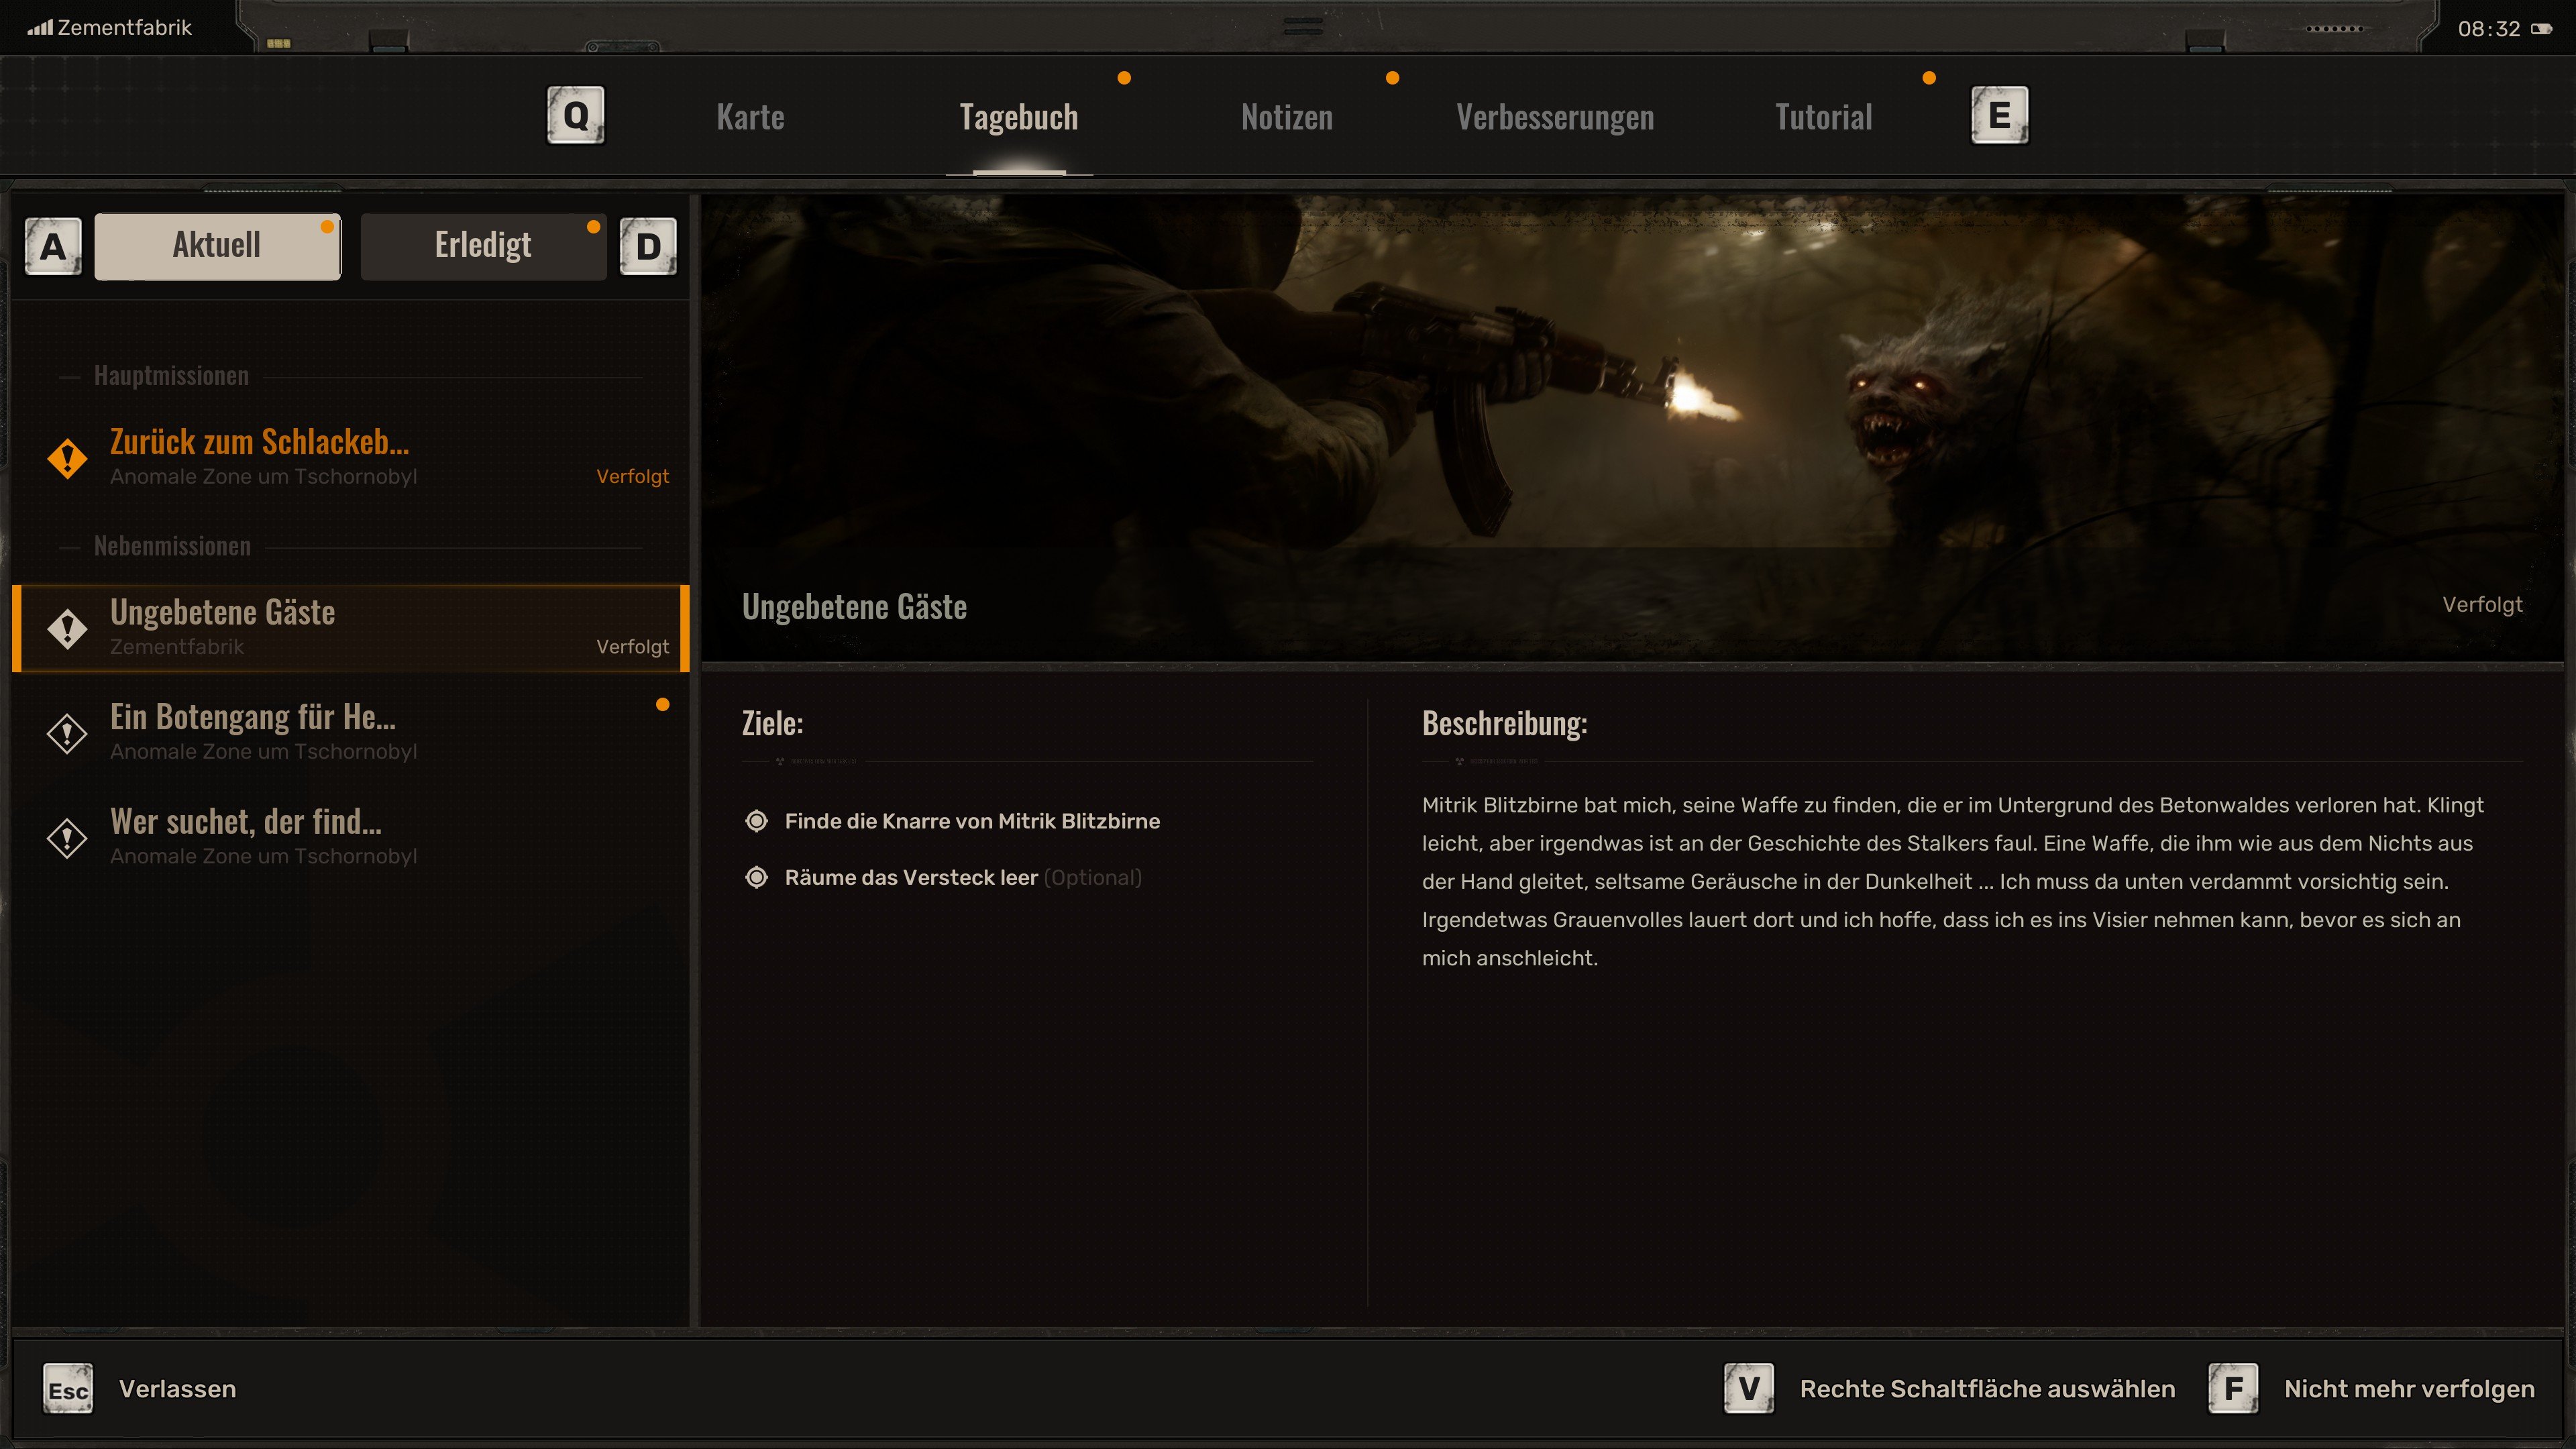Image resolution: width=2576 pixels, height=1449 pixels.
Task: Click the F key icon to untrack
Action: (2233, 1389)
